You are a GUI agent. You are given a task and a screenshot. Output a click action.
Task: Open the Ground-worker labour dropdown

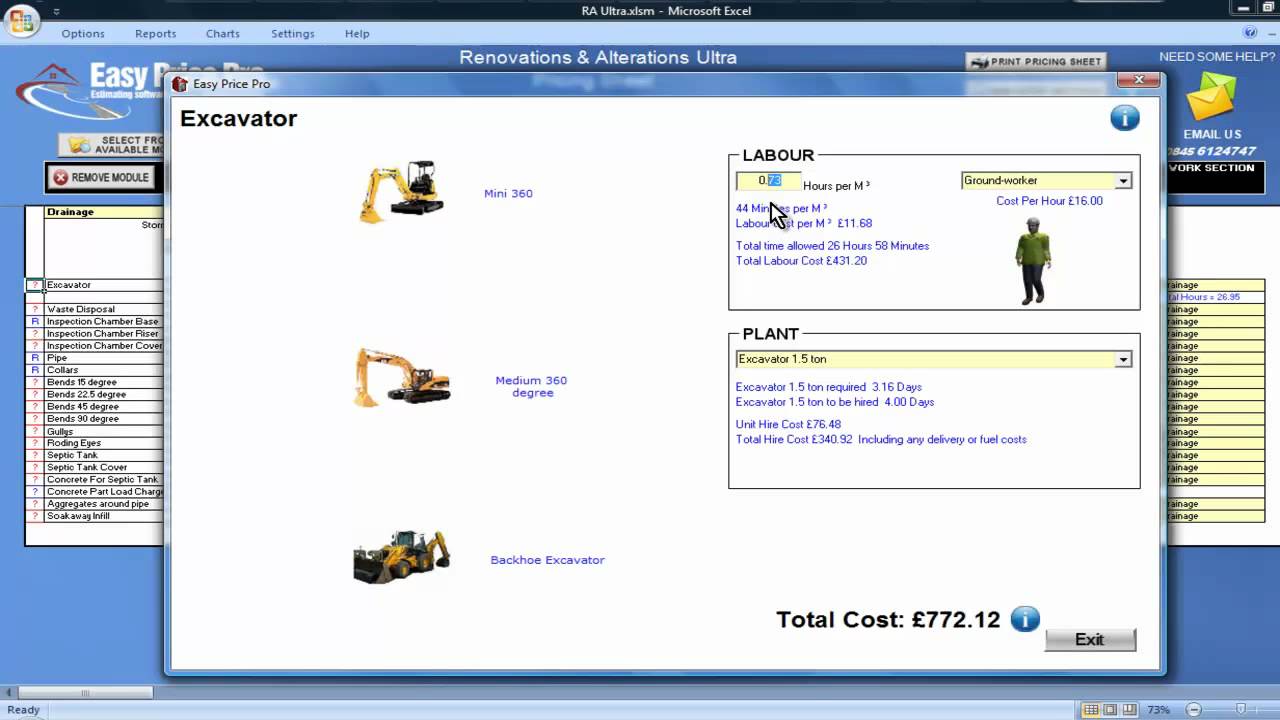pyautogui.click(x=1123, y=181)
